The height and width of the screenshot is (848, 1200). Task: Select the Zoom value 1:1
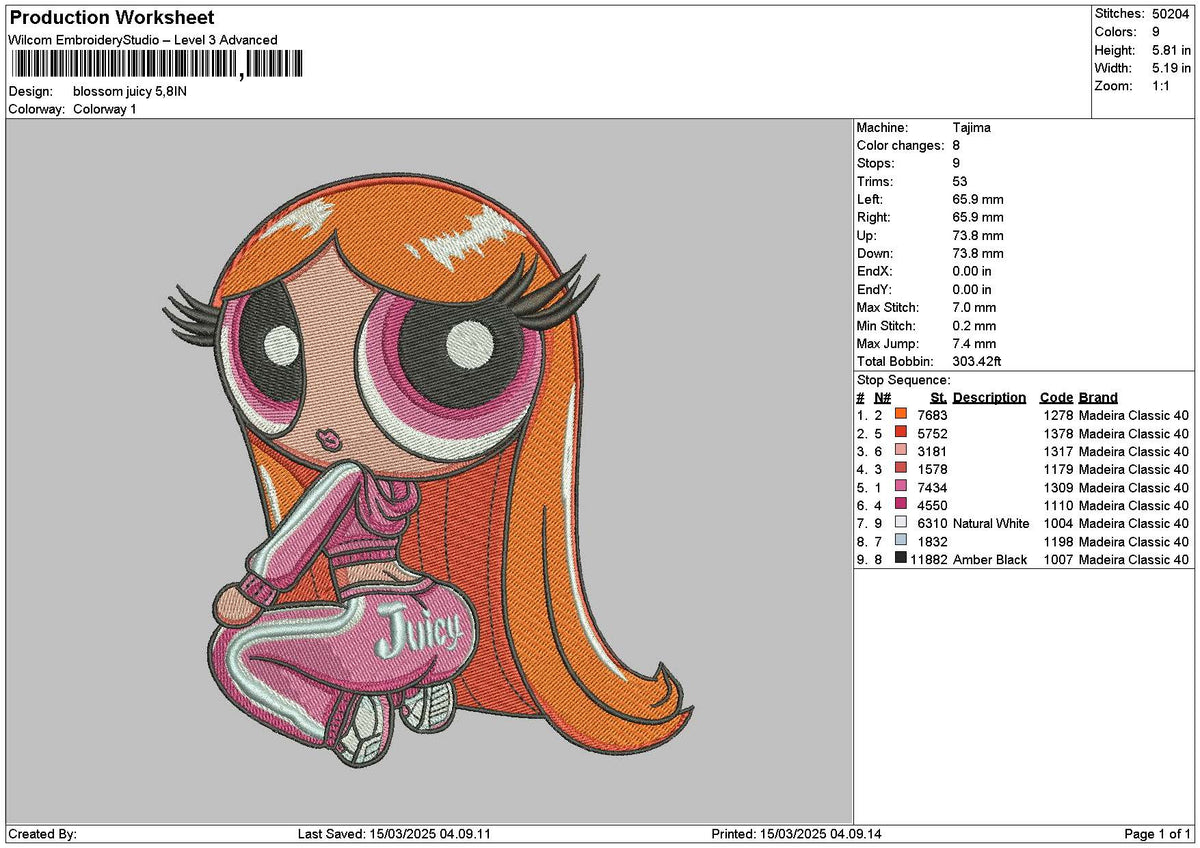click(x=1163, y=86)
